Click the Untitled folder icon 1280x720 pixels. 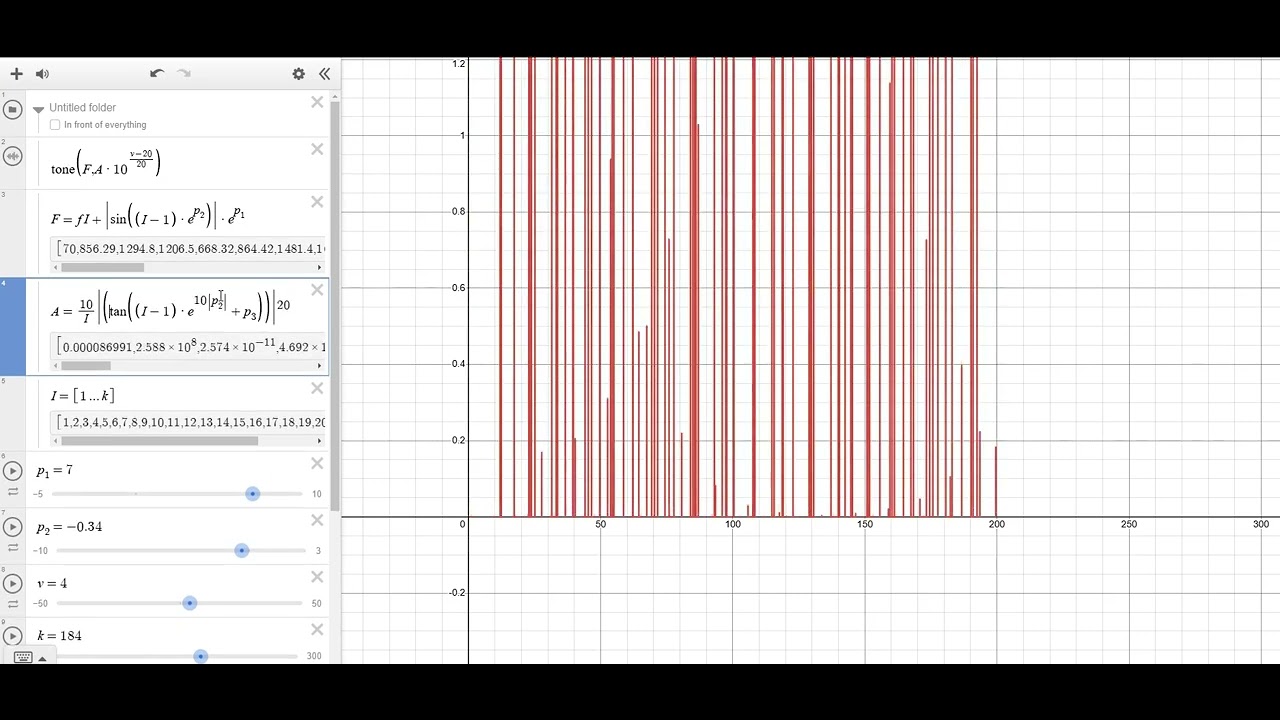pos(13,109)
